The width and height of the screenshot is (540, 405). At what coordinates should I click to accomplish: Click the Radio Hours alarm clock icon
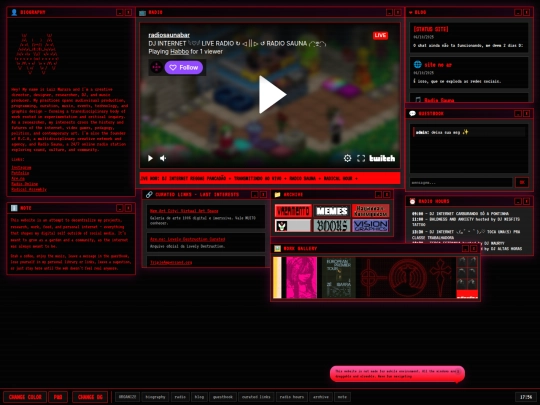pos(412,201)
